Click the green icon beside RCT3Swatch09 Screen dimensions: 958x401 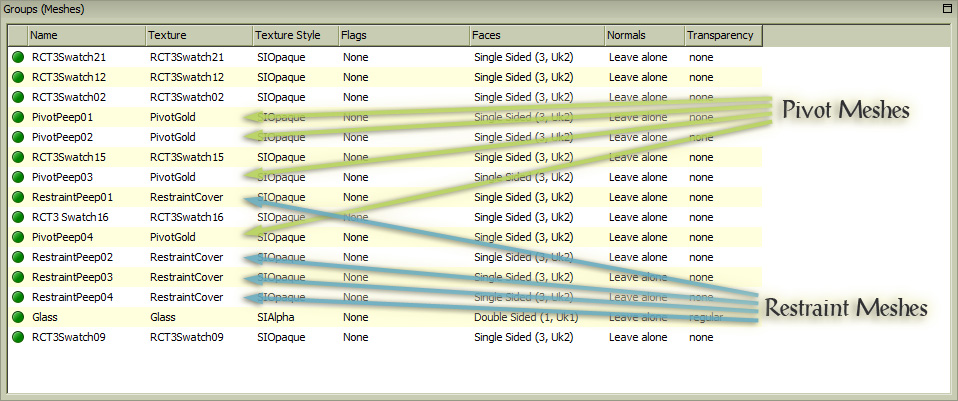point(18,337)
